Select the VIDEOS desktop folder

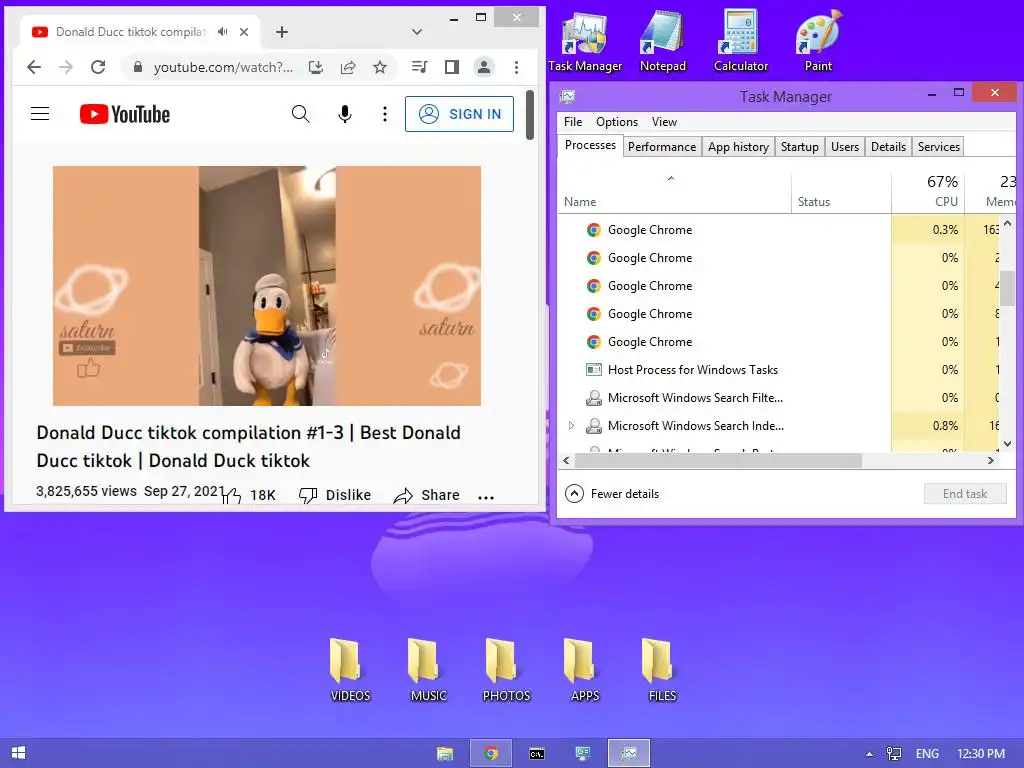(x=350, y=671)
